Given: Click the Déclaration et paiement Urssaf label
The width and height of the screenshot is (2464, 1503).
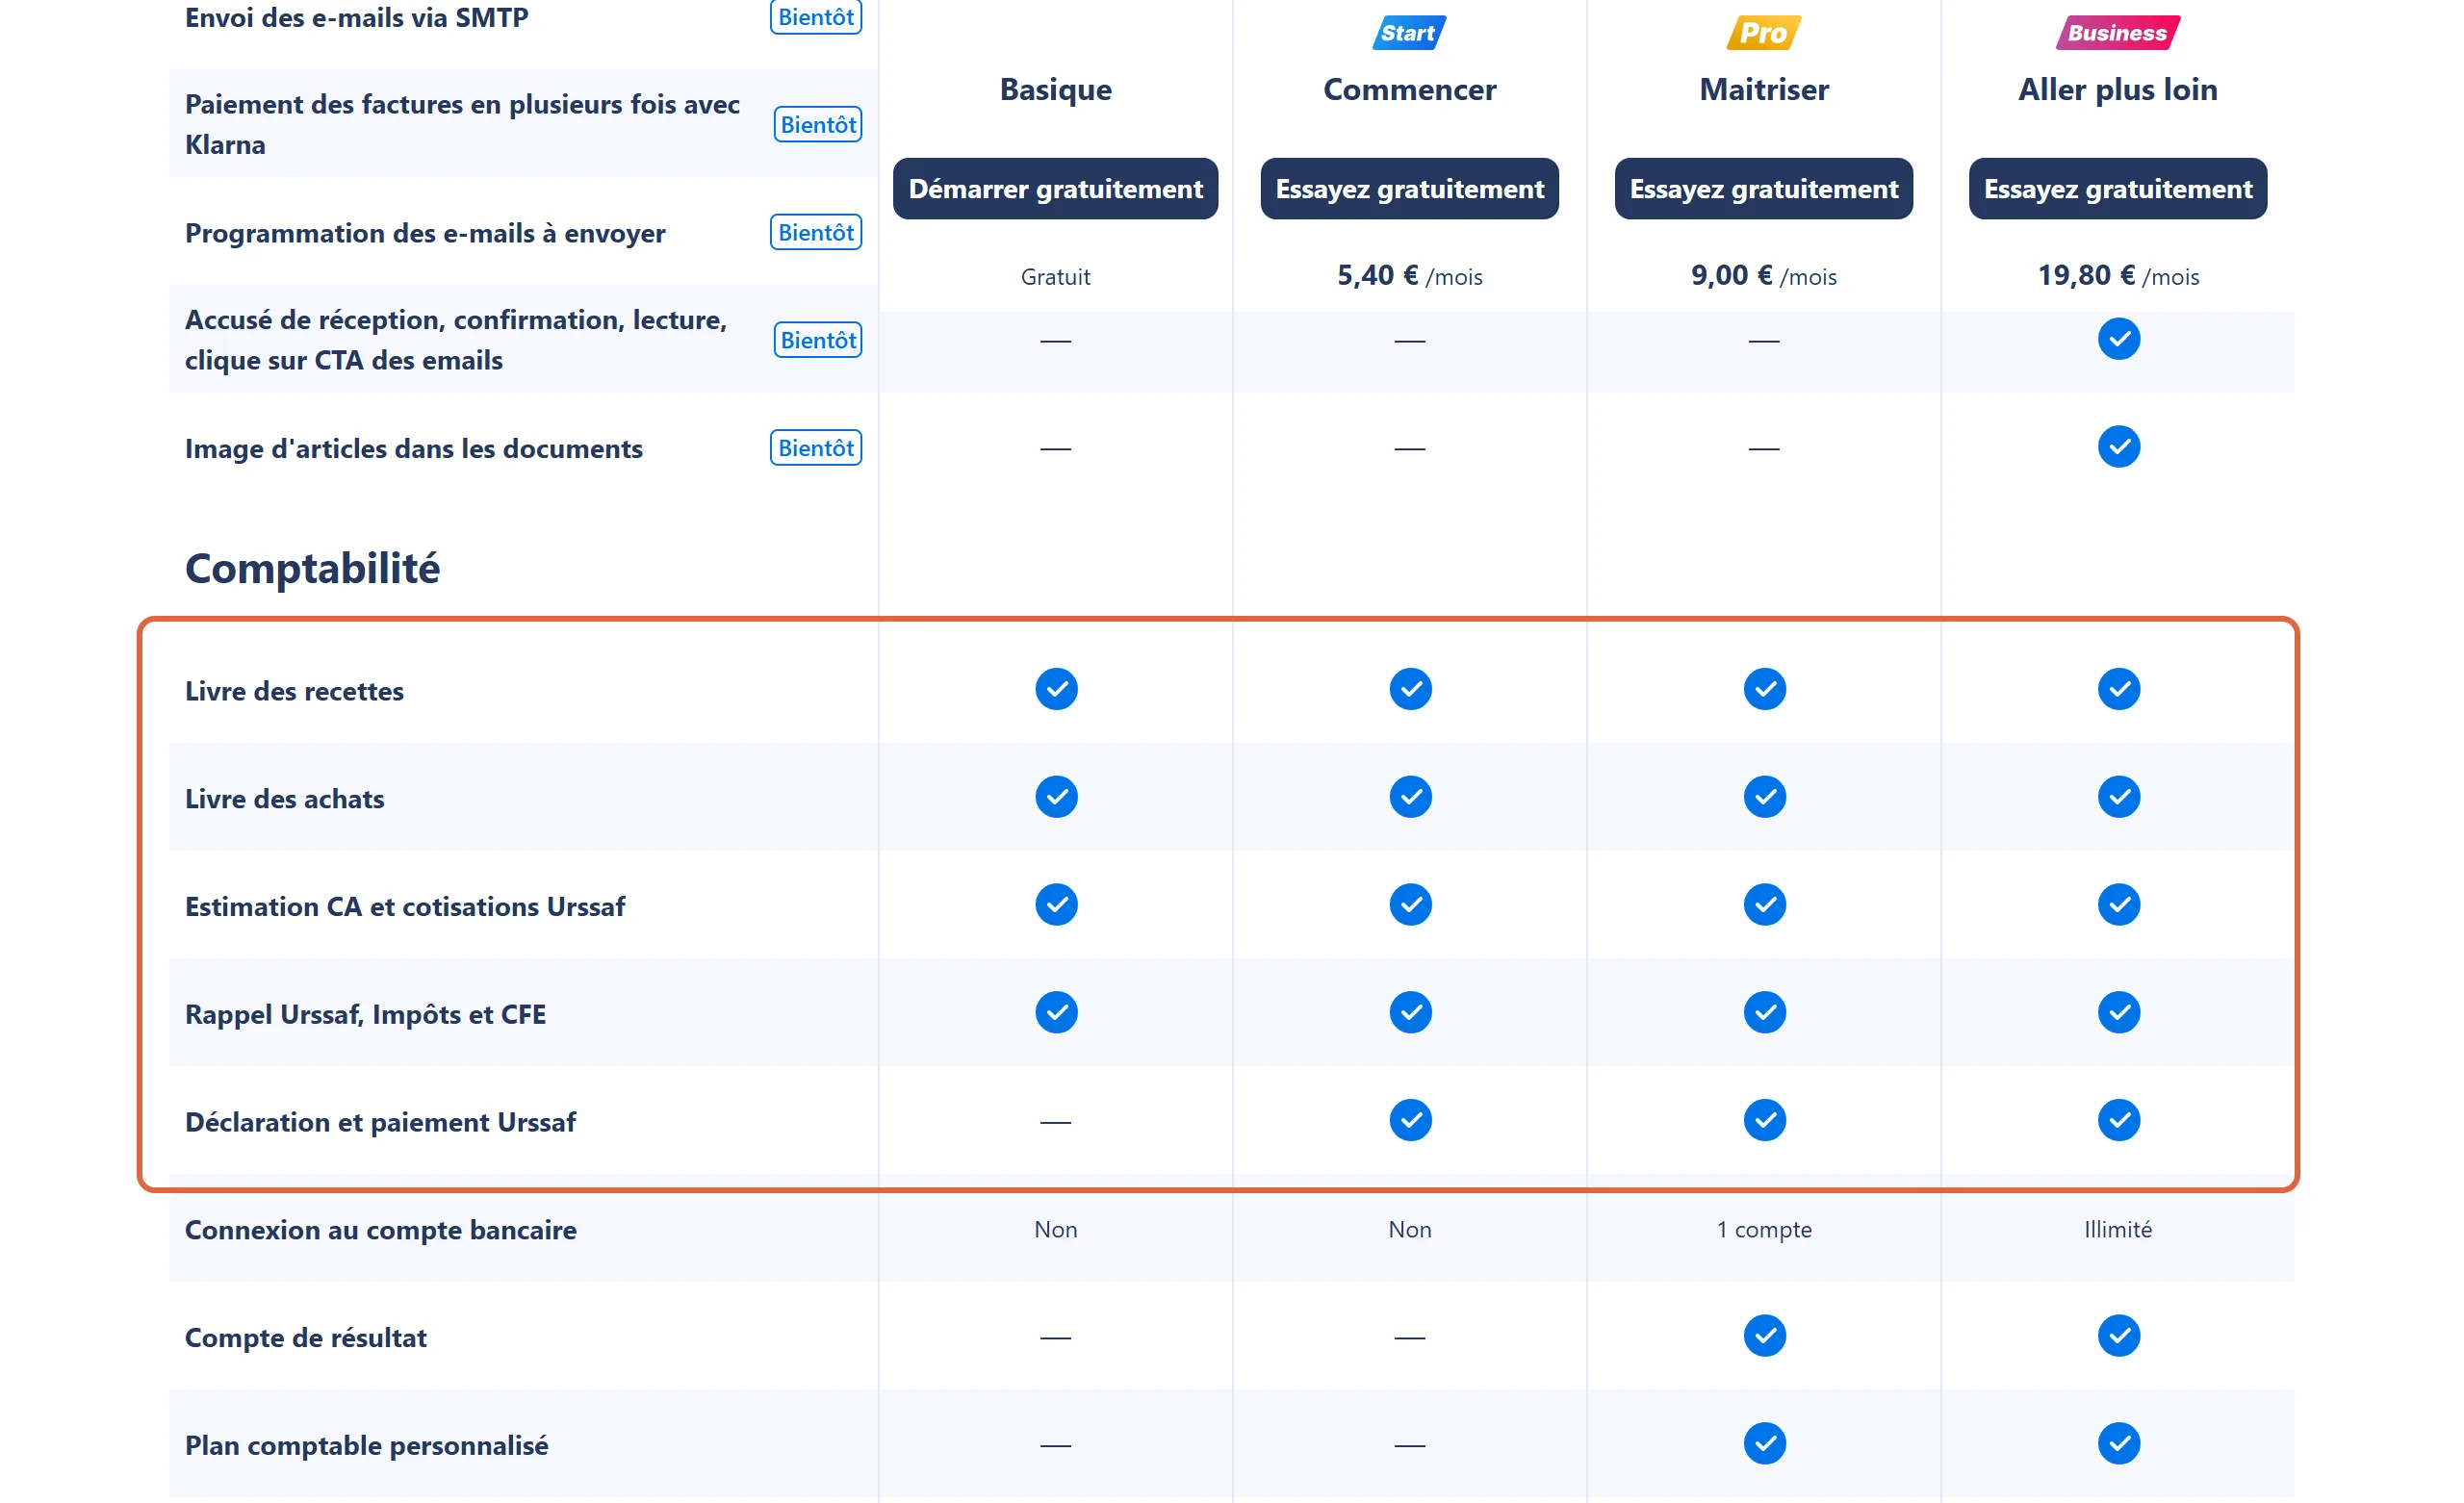Looking at the screenshot, I should (x=380, y=1122).
